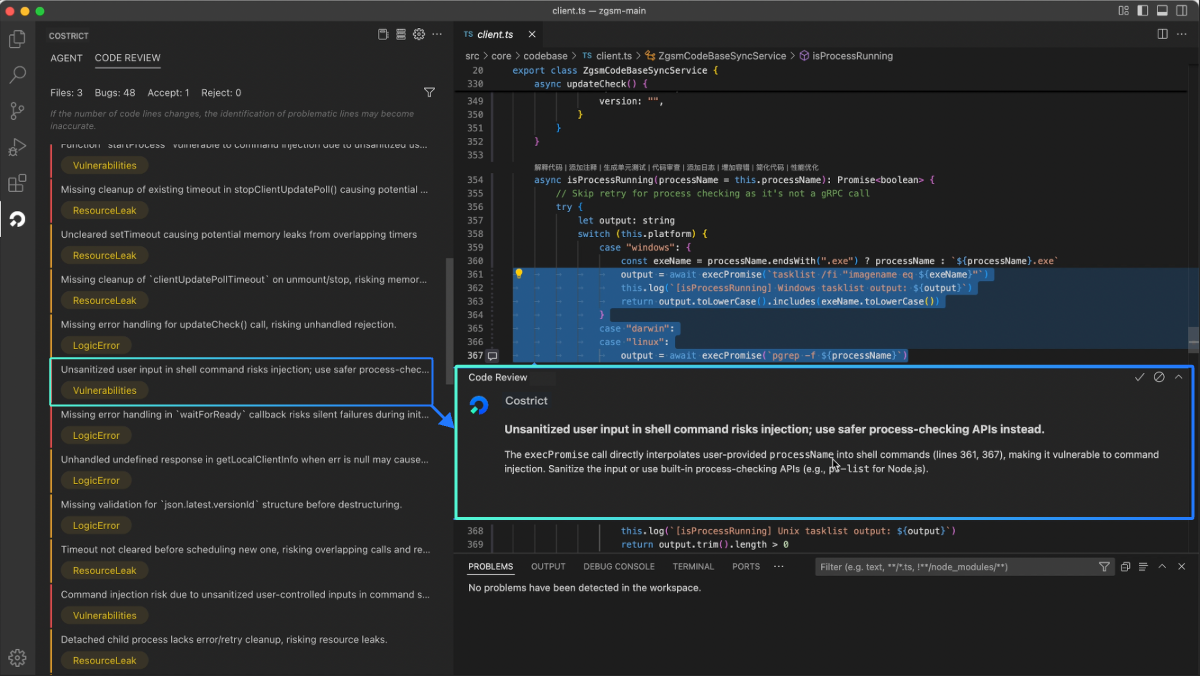Open the Source Control view
1200x676 pixels.
tap(17, 111)
